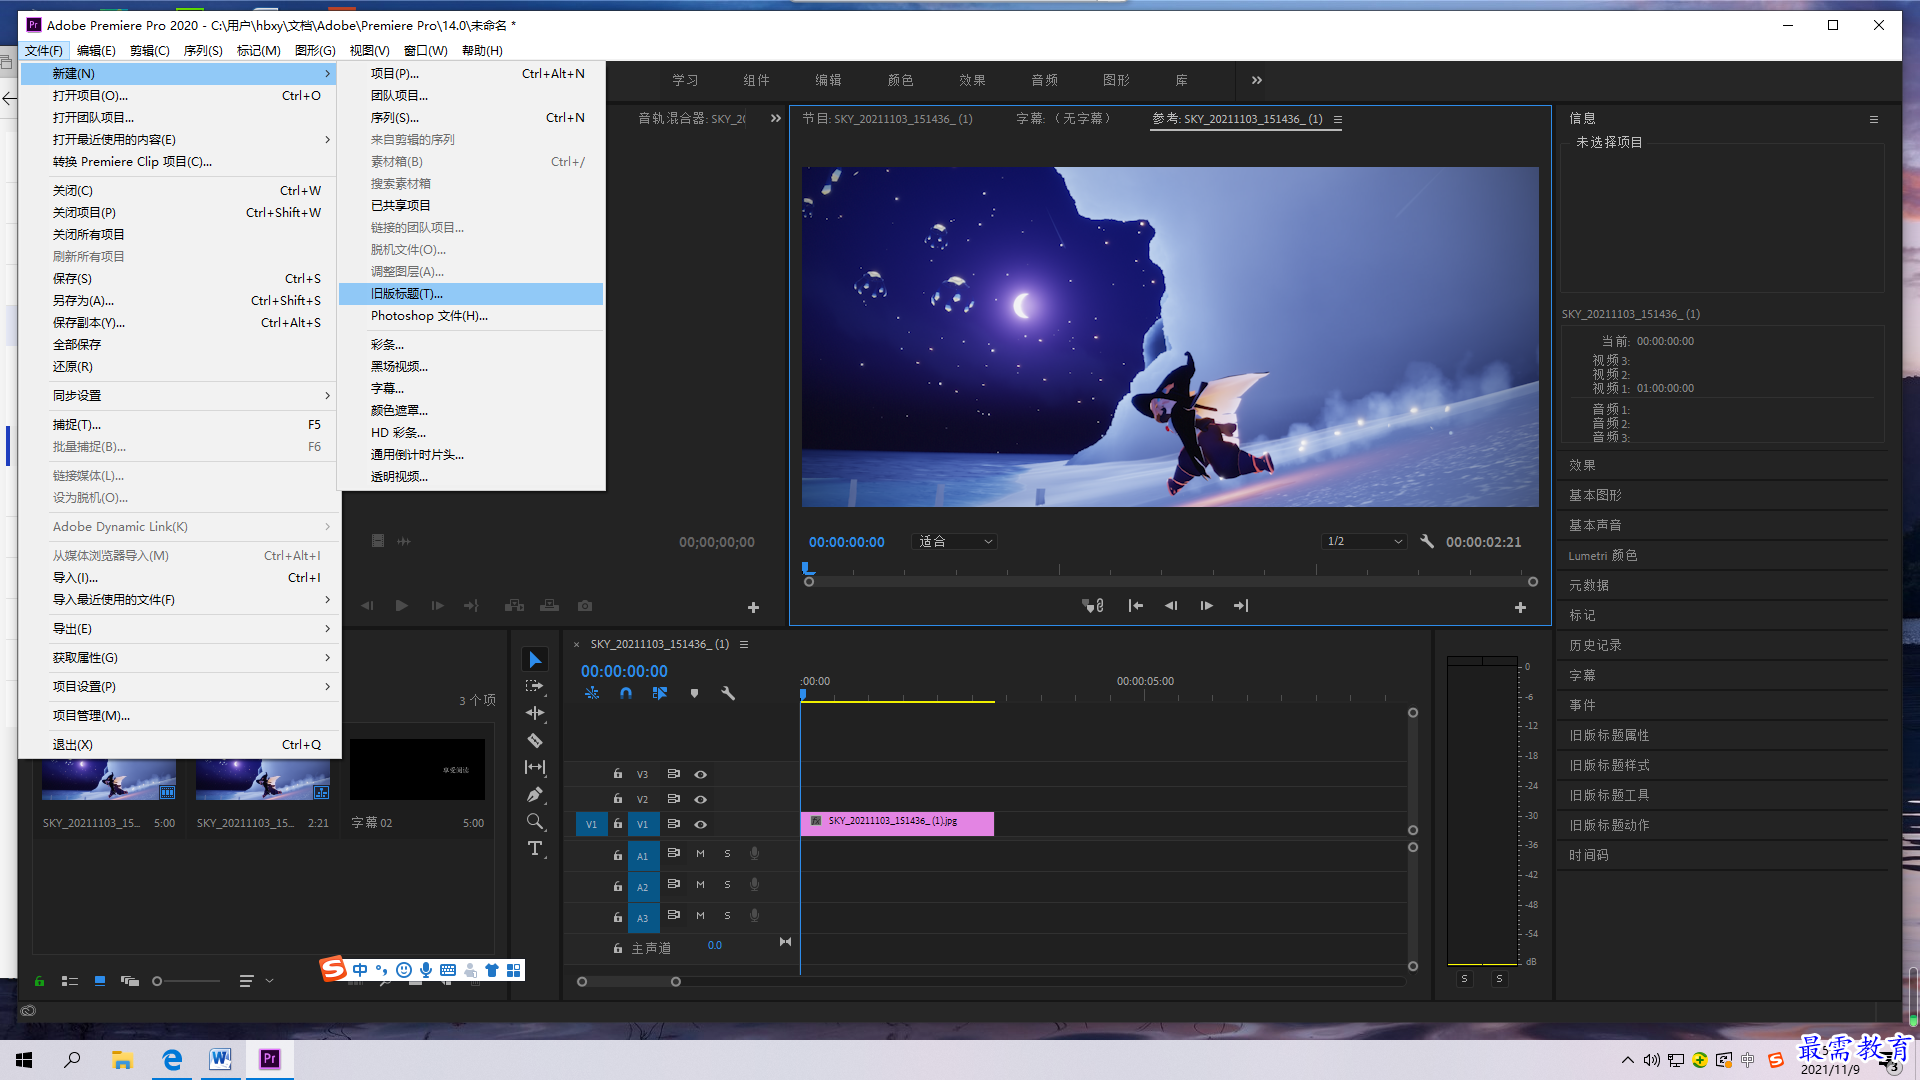Switch project panel to icon view
This screenshot has height=1080, width=1920.
100,981
